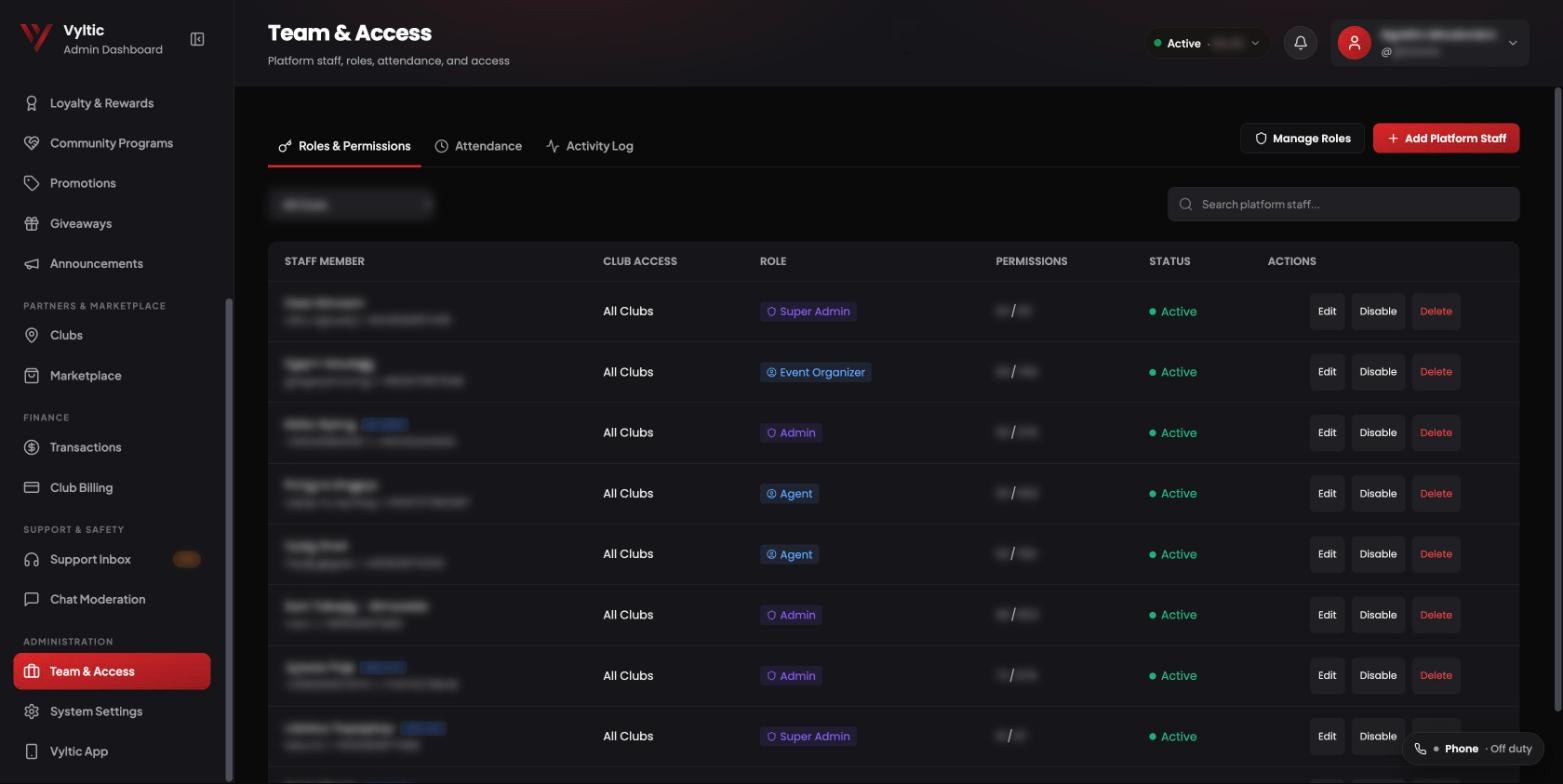Click the Manage Roles button
1563x784 pixels.
pyautogui.click(x=1302, y=138)
